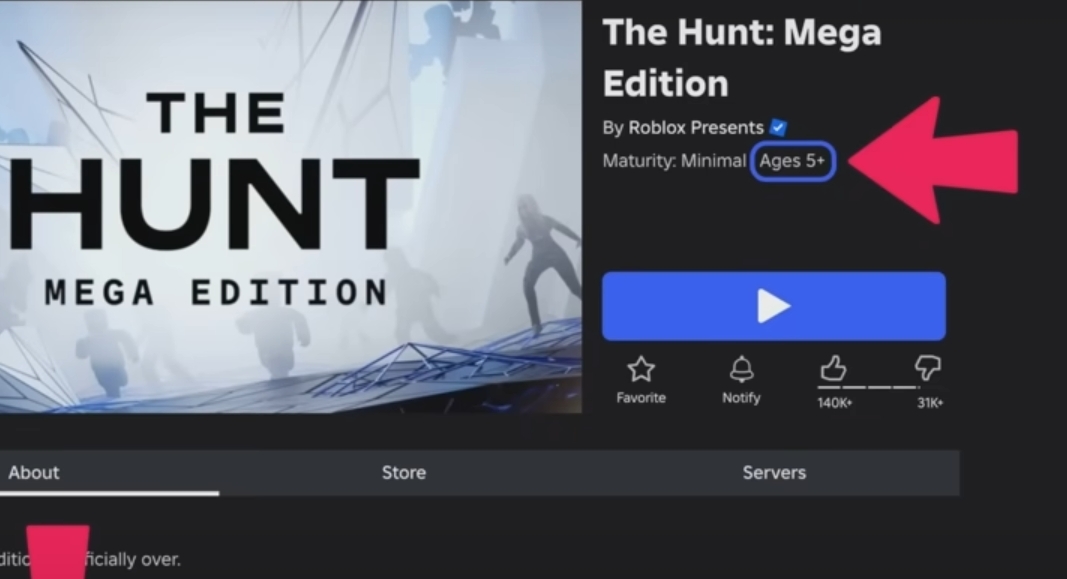This screenshot has width=1067, height=579.
Task: Click the like/dislike ratio bar
Action: coord(880,387)
